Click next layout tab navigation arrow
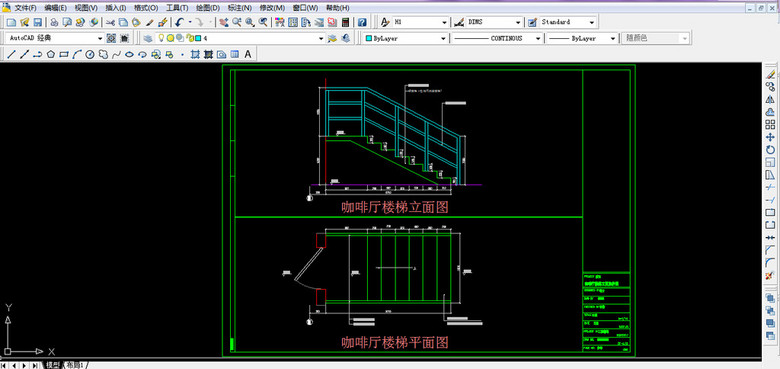This screenshot has height=369, width=780. click(x=25, y=366)
